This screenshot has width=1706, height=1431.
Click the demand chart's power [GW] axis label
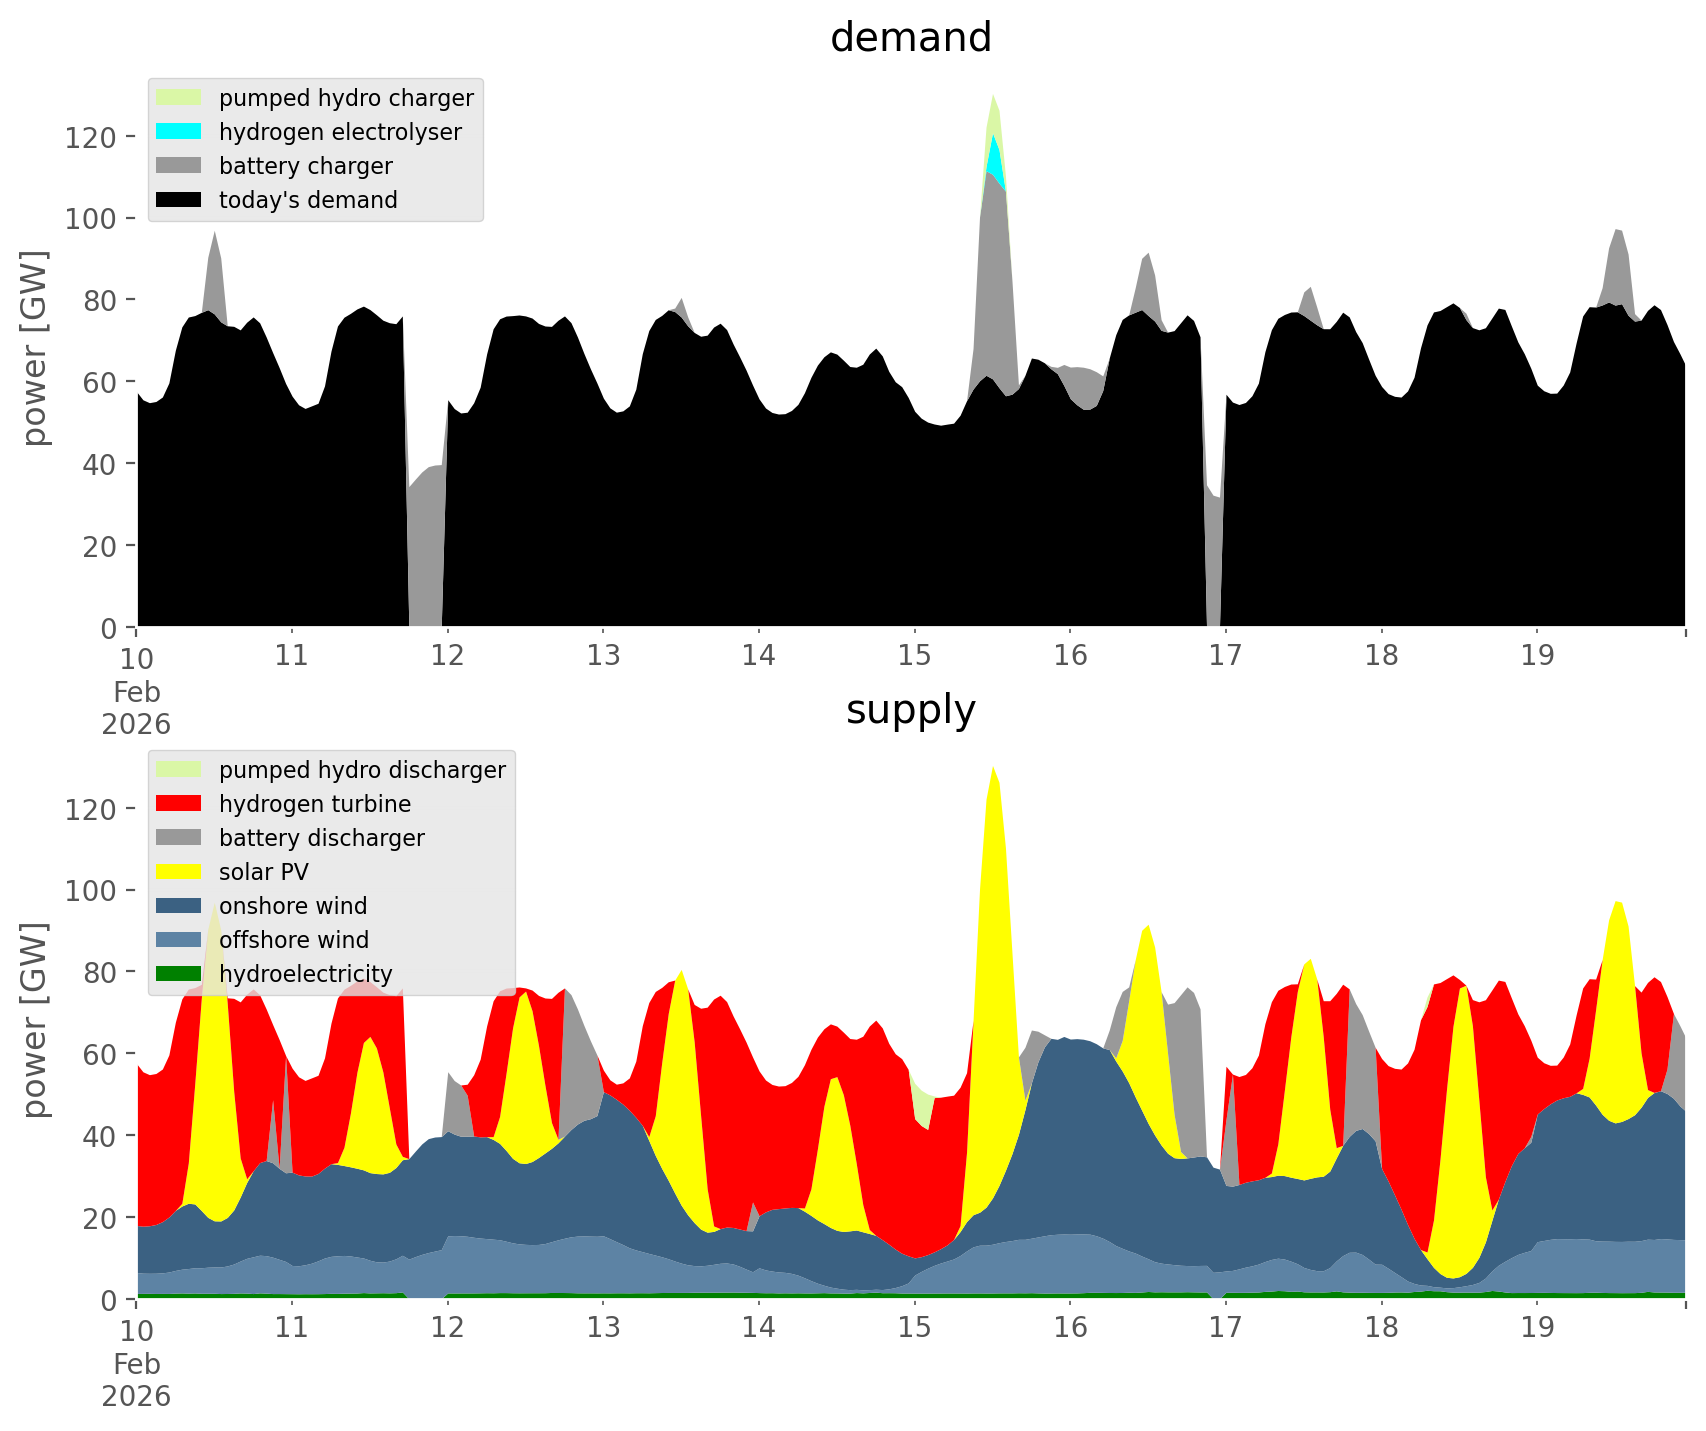tap(34, 348)
